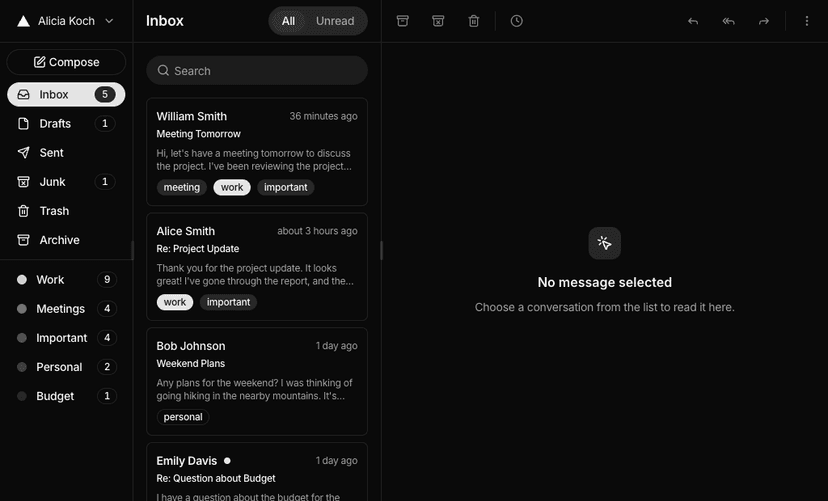Click the Reply arrow icon

coord(693,21)
